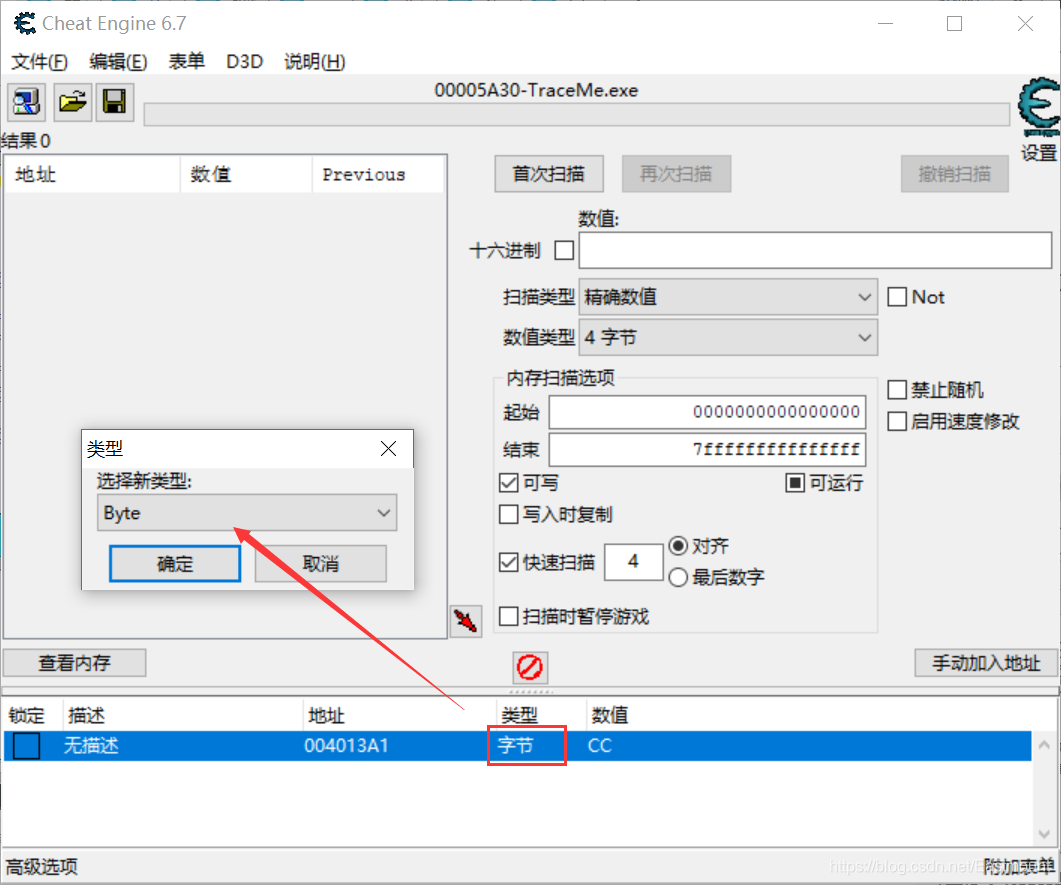Click the 数值 column header in results
Viewport: 1061px width, 885px height.
(246, 175)
